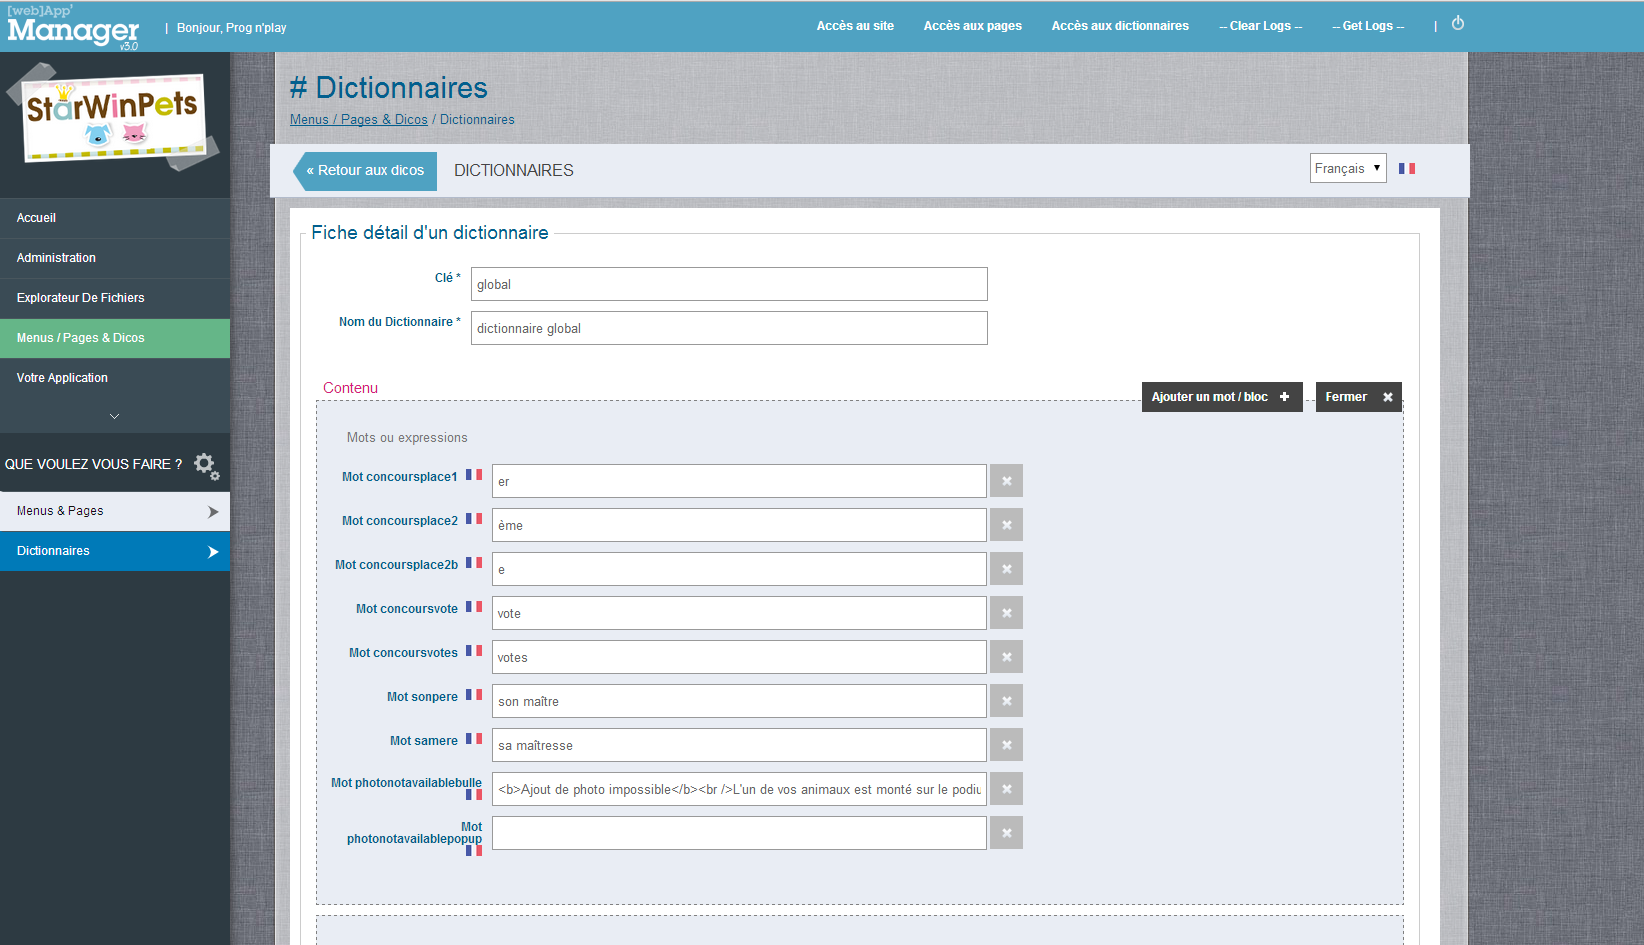Click the StarWinPets logo
This screenshot has height=945, width=1644.
pos(113,117)
